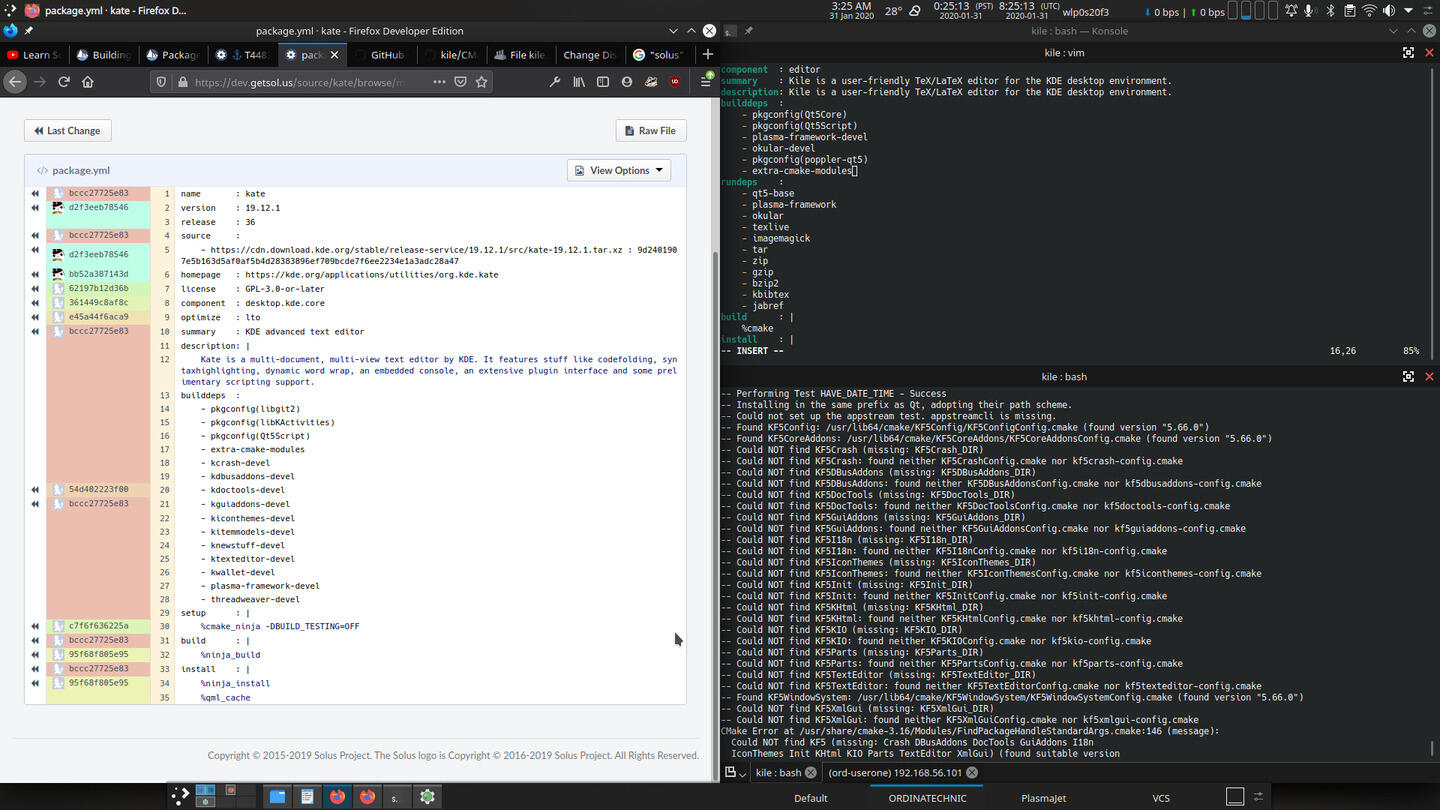1440x810 pixels.
Task: Open Raw File
Action: (x=650, y=131)
